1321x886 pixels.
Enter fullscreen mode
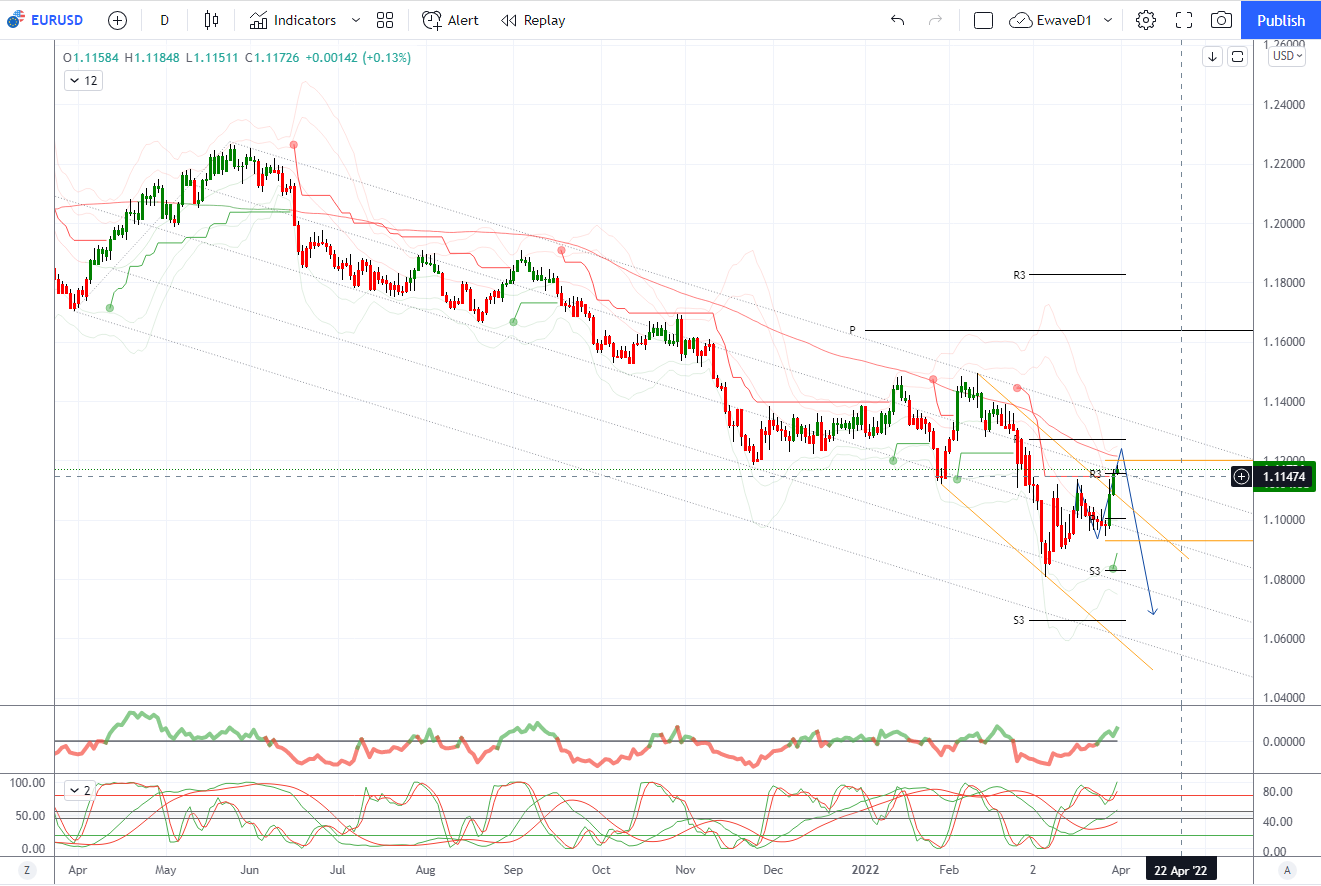[1184, 20]
